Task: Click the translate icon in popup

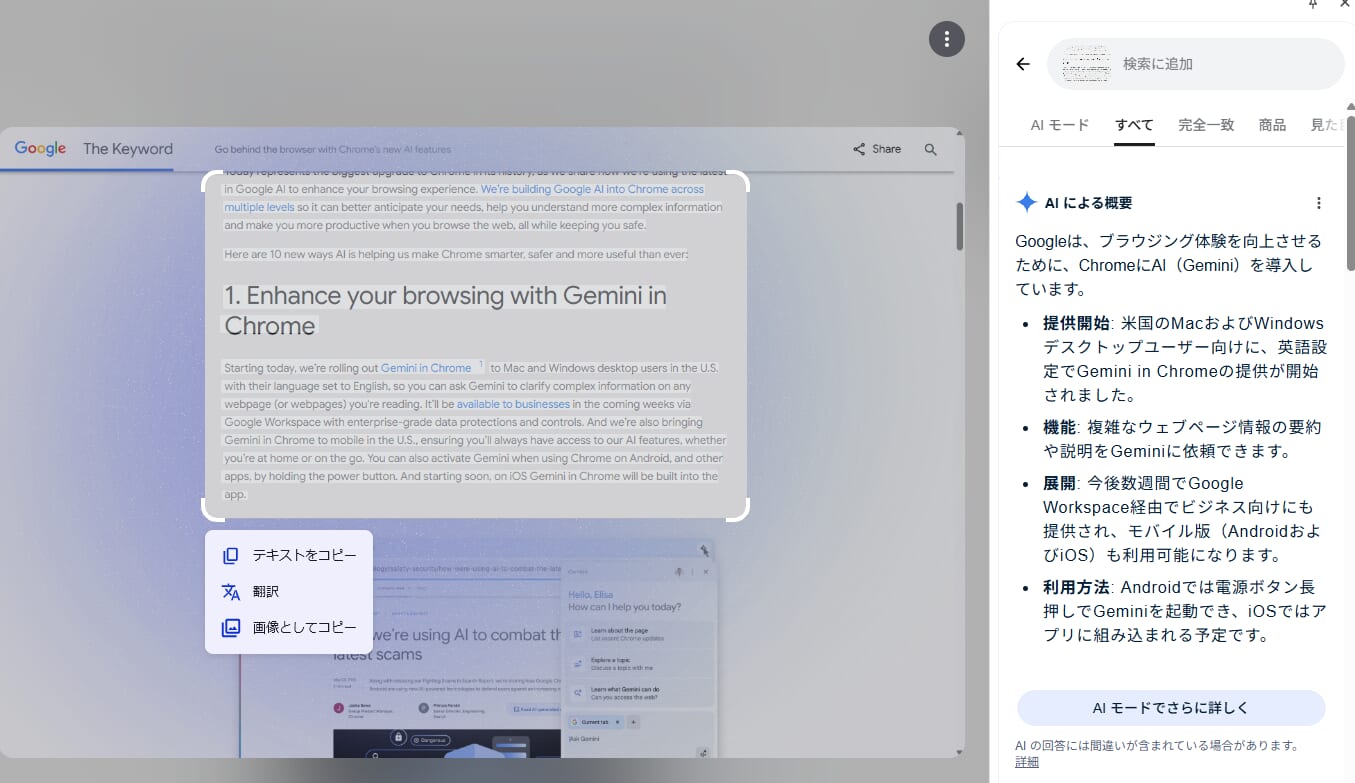Action: pos(231,591)
